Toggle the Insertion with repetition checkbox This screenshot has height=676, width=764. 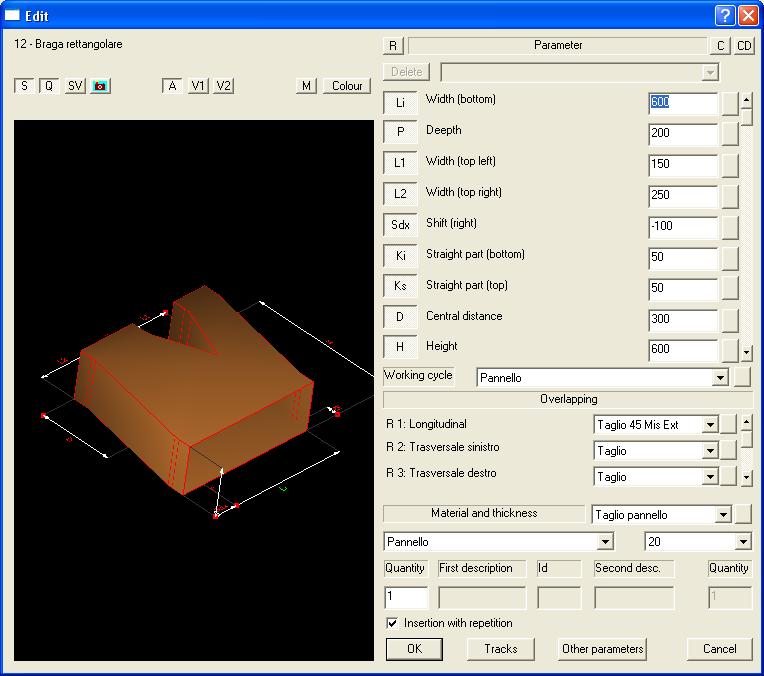[392, 623]
